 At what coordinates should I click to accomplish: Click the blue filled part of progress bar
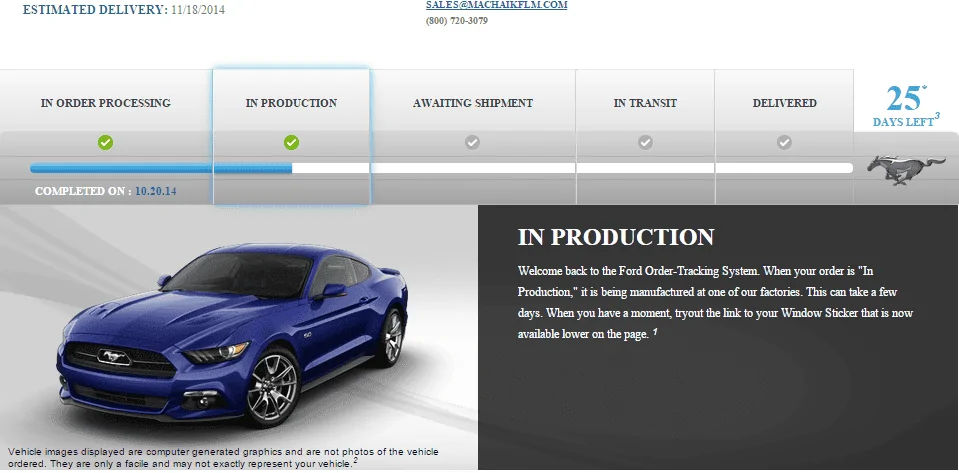(161, 168)
